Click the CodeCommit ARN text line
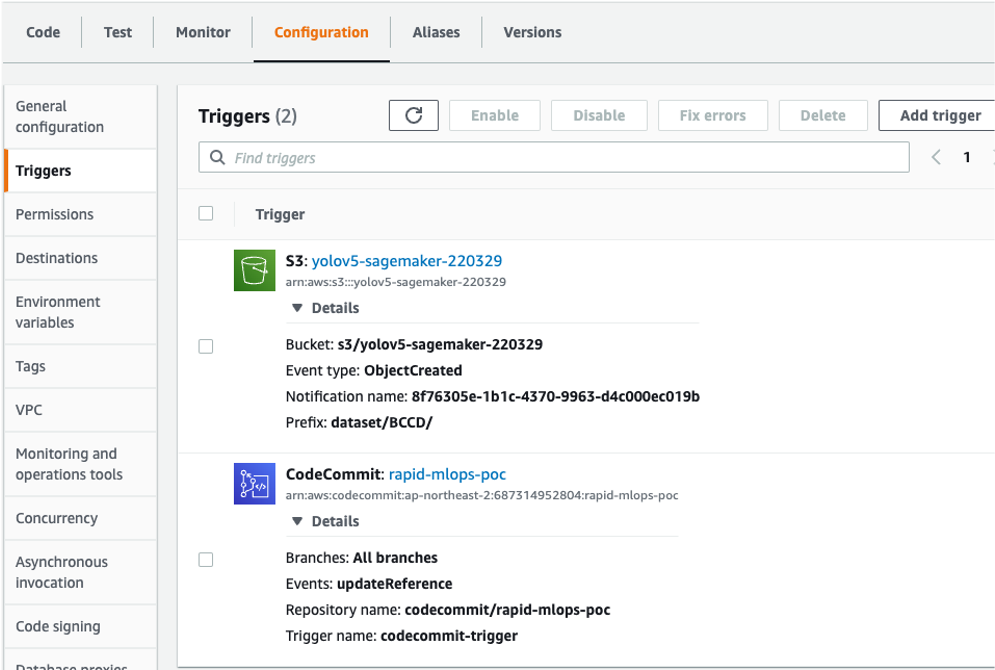995x670 pixels. tap(482, 495)
